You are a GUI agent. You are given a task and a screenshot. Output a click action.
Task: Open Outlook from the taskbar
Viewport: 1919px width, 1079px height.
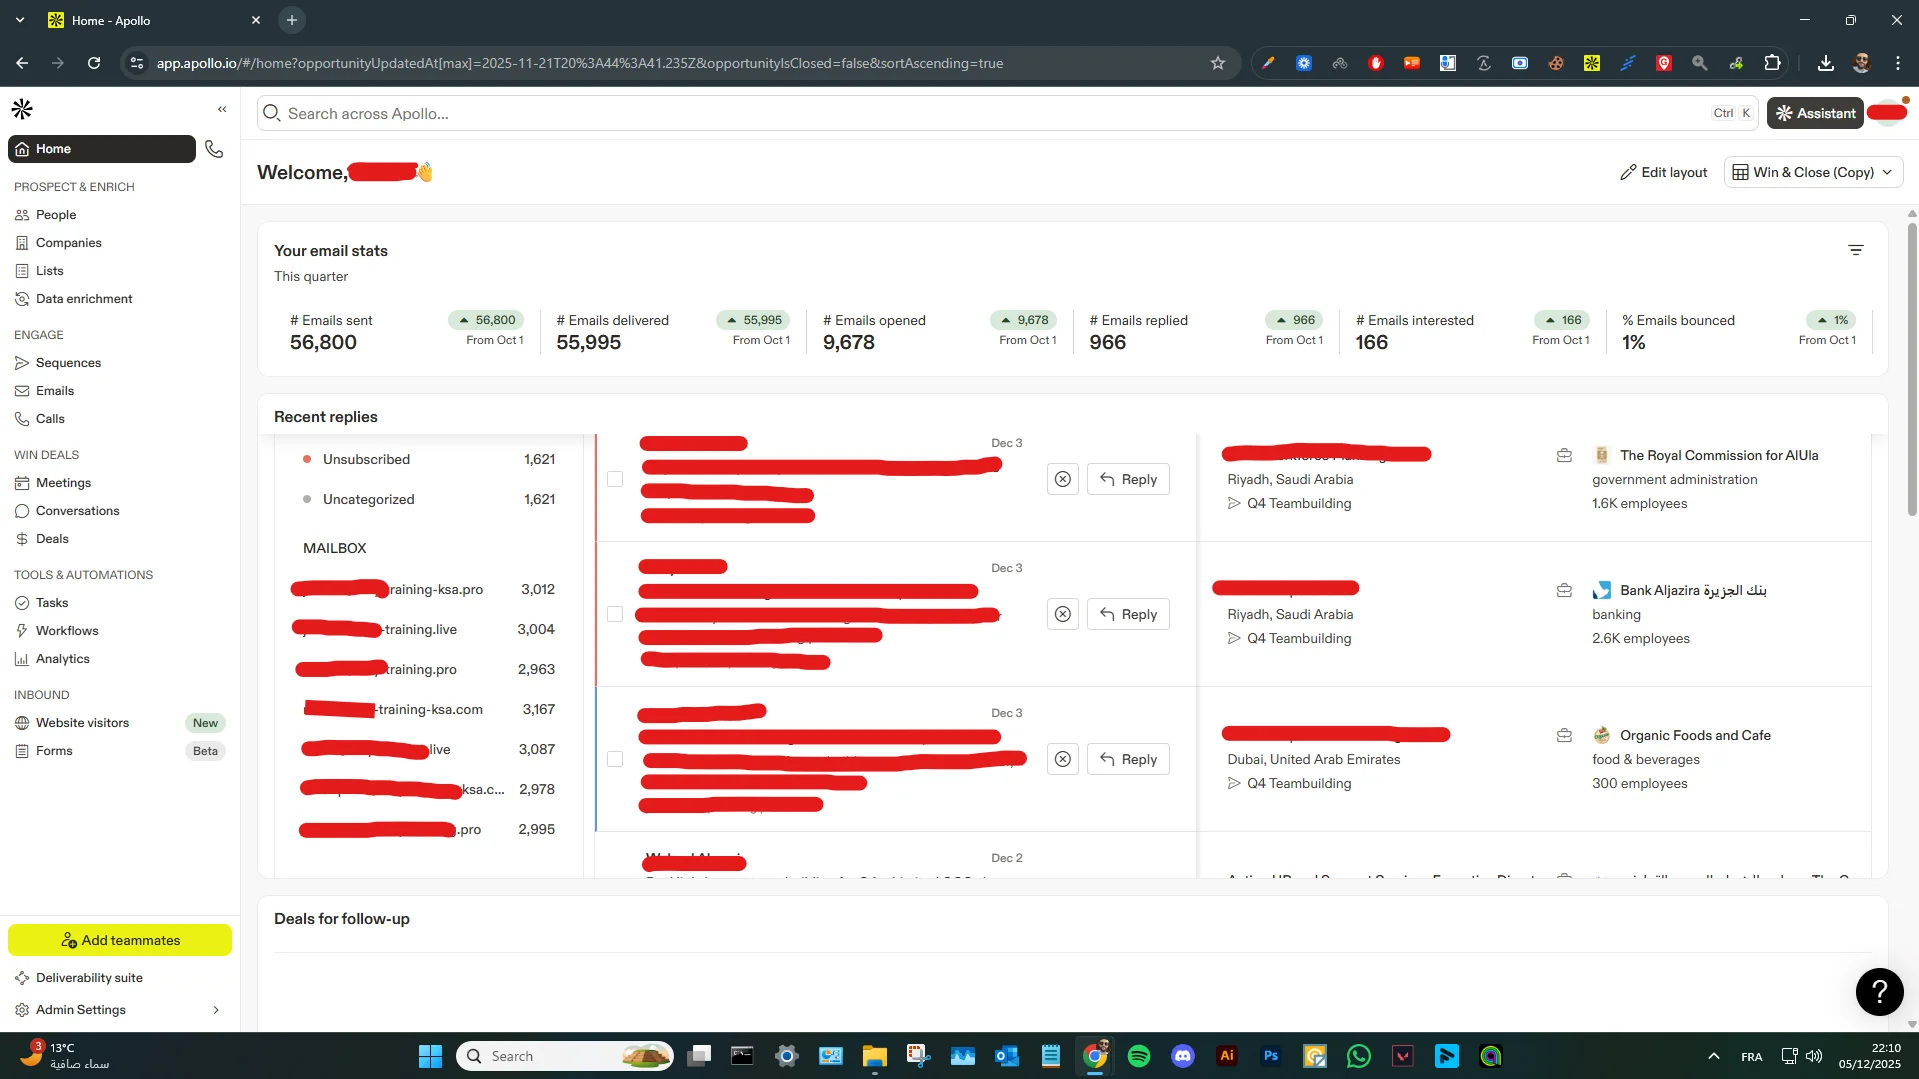[1007, 1056]
